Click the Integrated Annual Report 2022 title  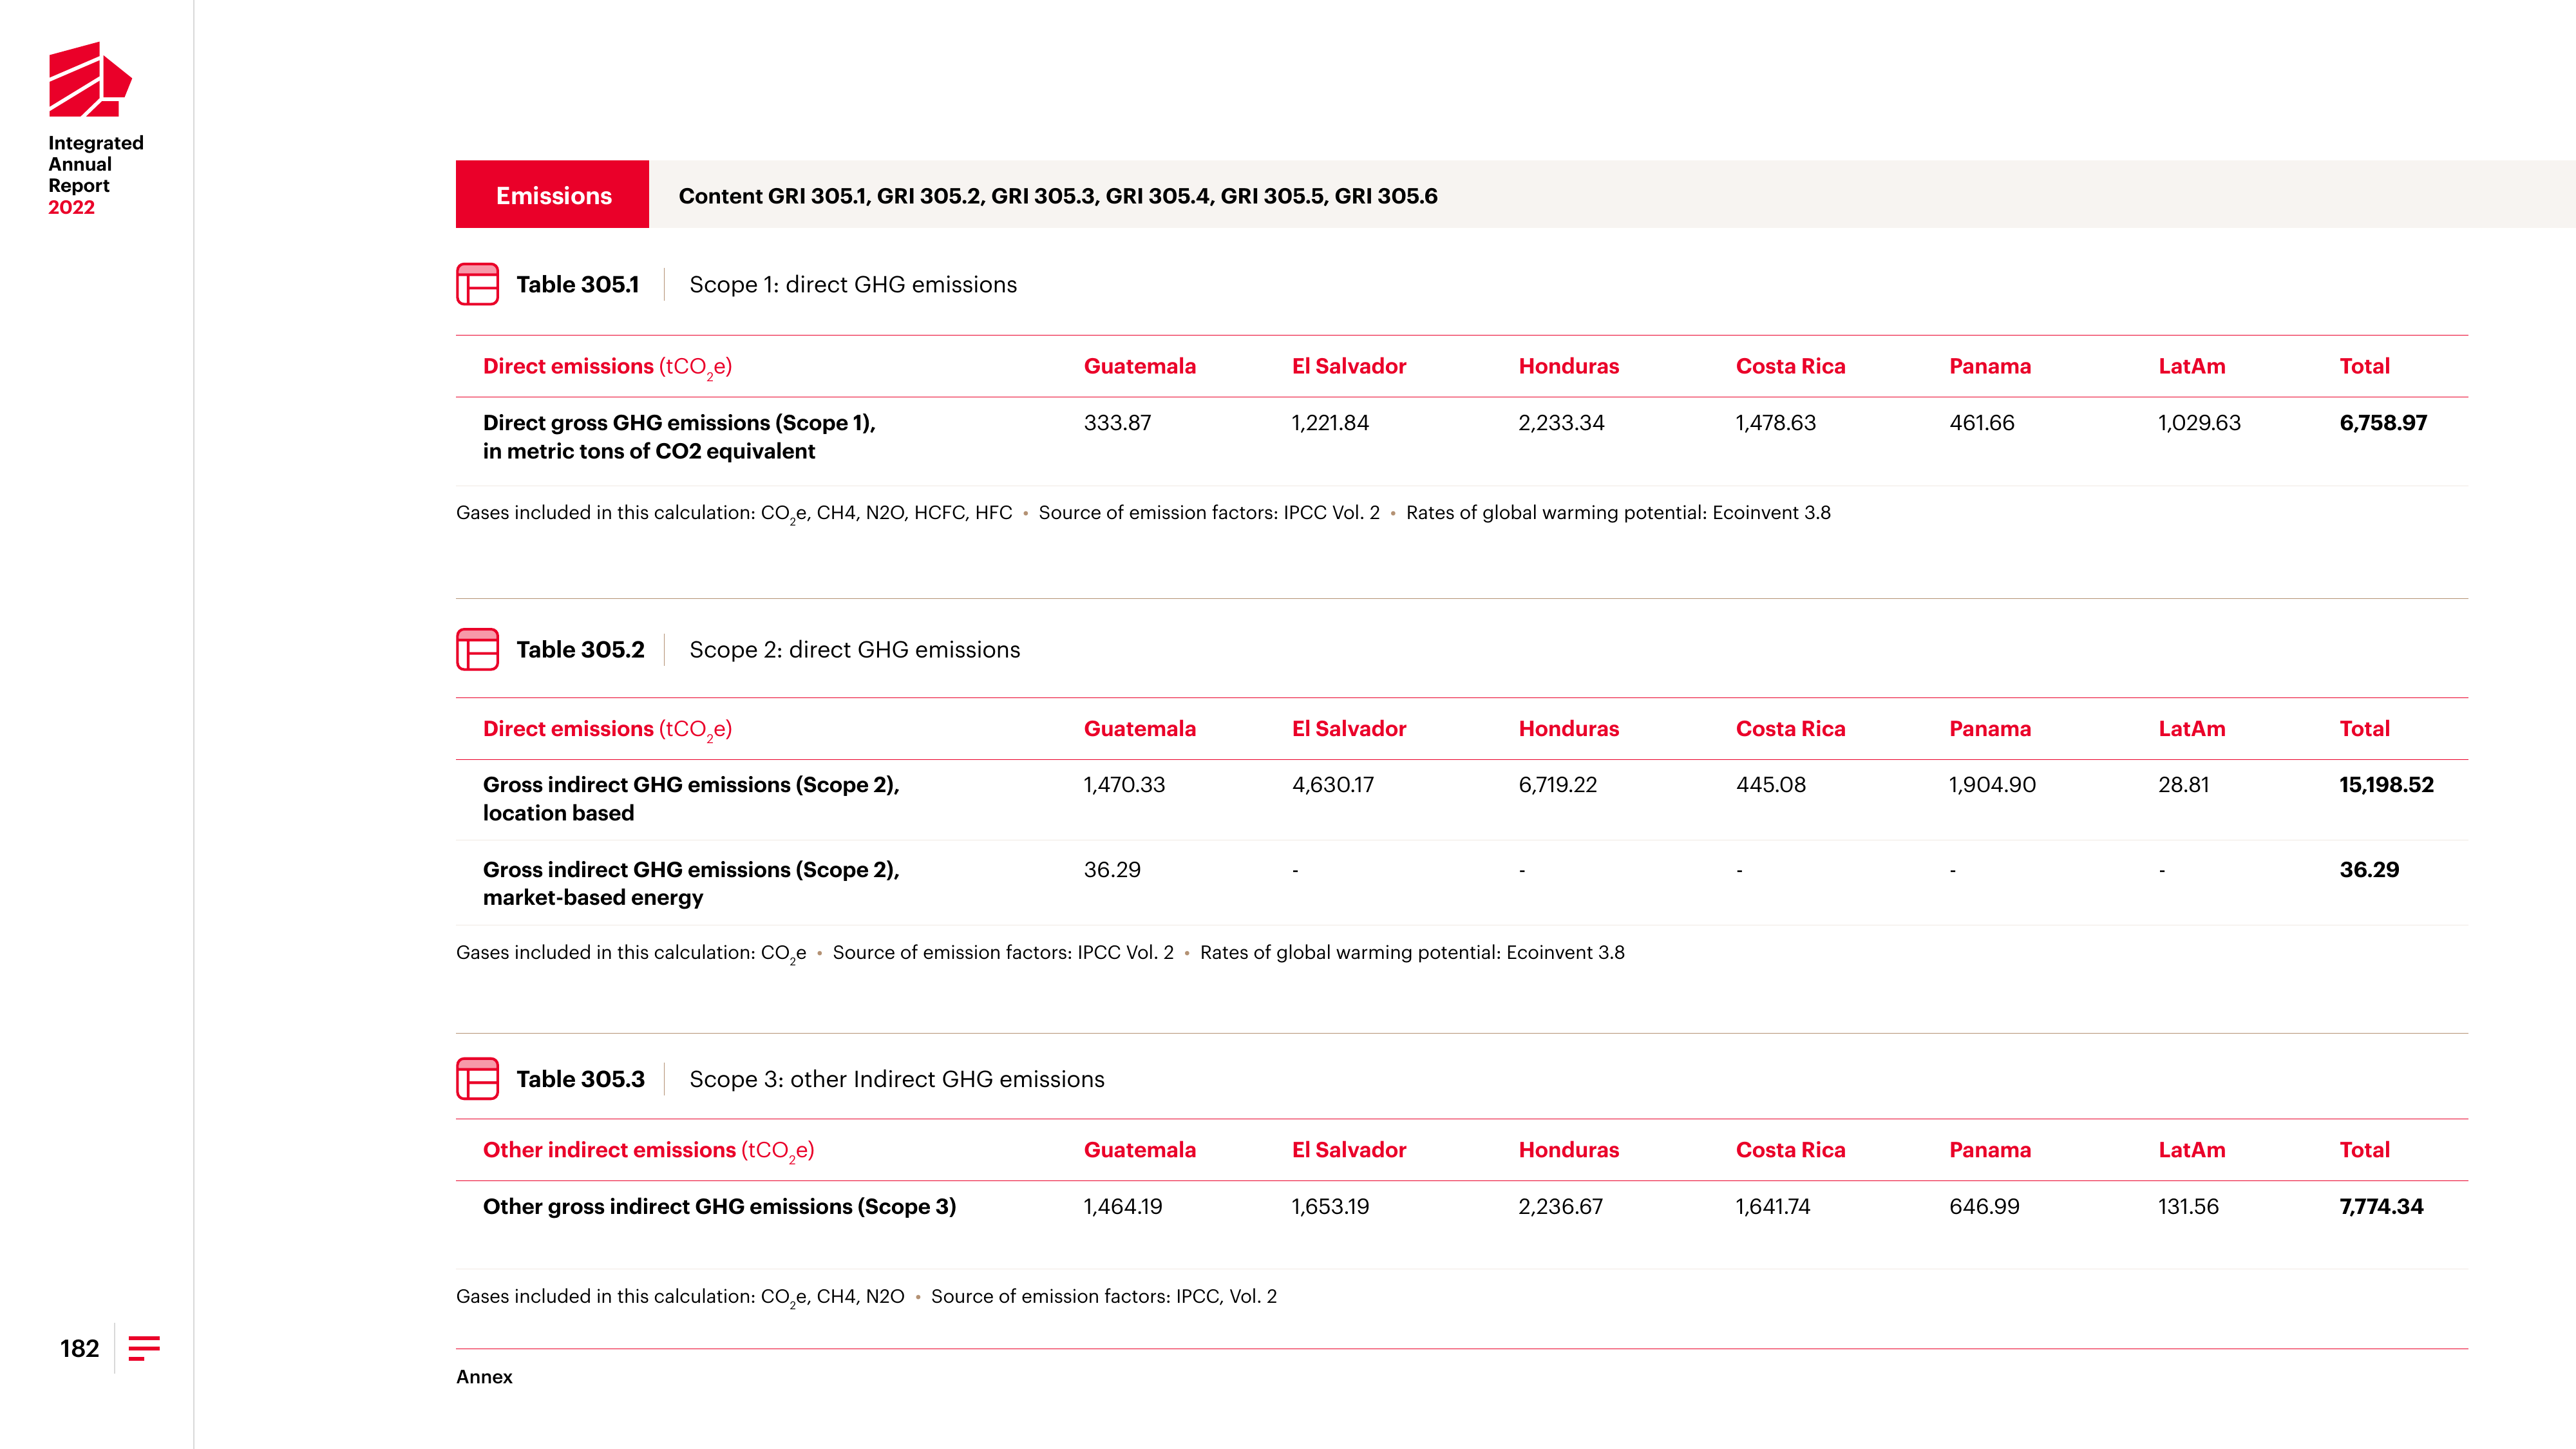click(x=96, y=175)
